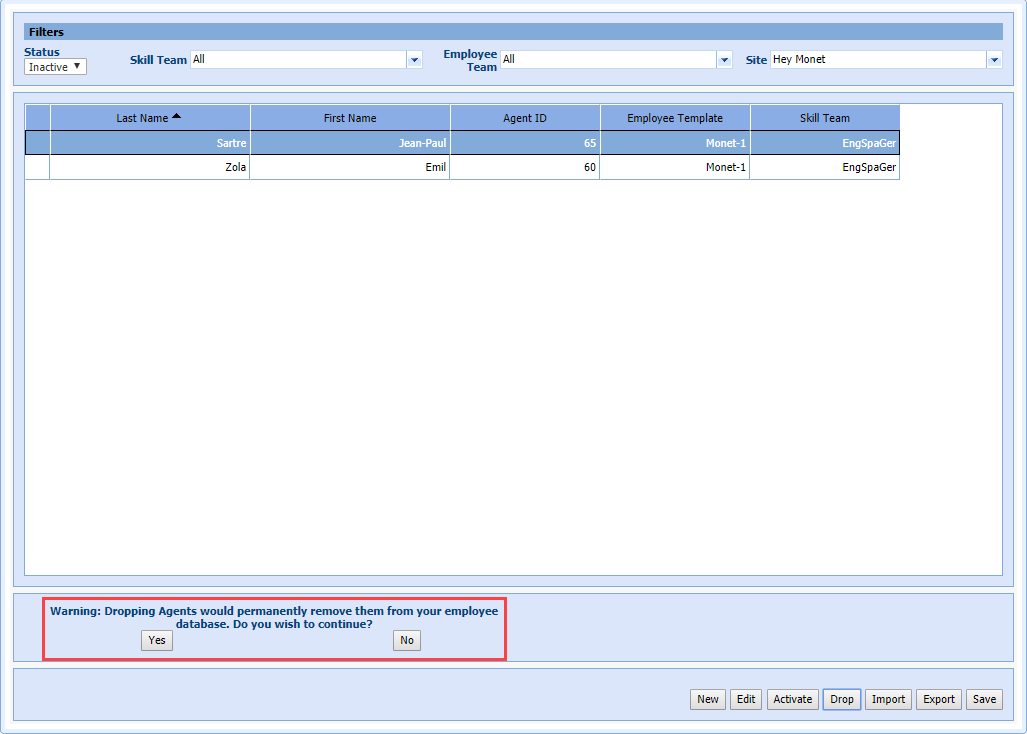This screenshot has width=1027, height=734.
Task: Click the Import button
Action: coord(888,700)
